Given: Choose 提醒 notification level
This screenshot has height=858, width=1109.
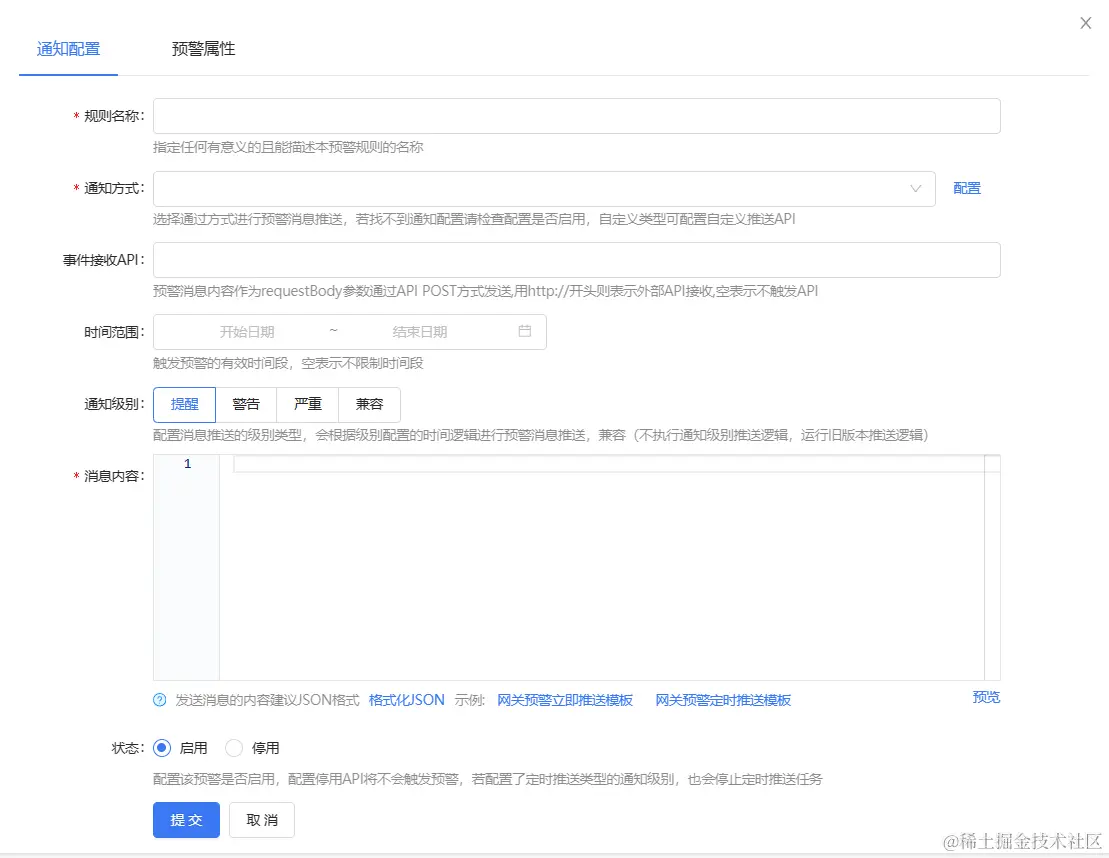Looking at the screenshot, I should (x=185, y=405).
